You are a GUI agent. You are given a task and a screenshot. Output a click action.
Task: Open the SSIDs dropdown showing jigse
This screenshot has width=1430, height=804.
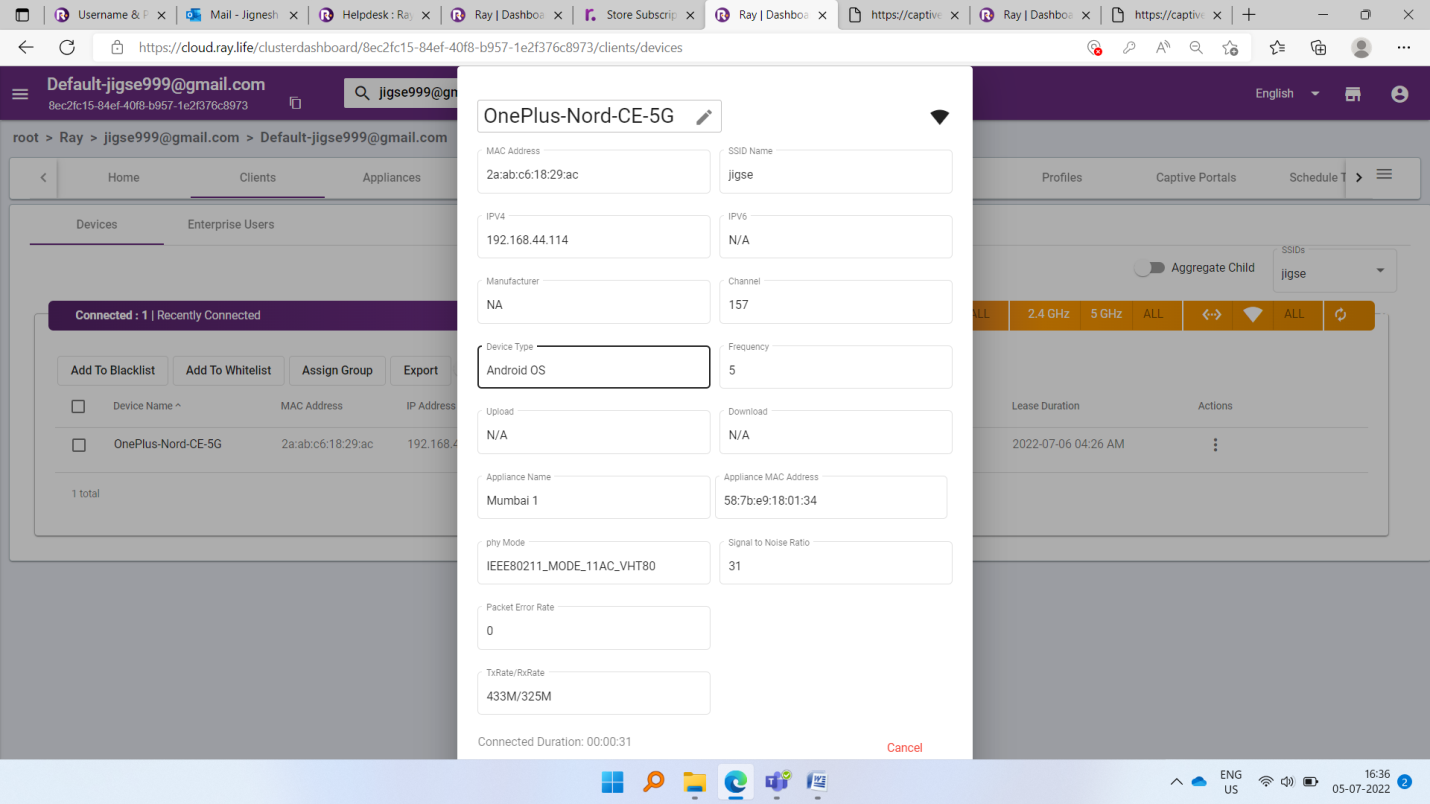(x=1335, y=271)
